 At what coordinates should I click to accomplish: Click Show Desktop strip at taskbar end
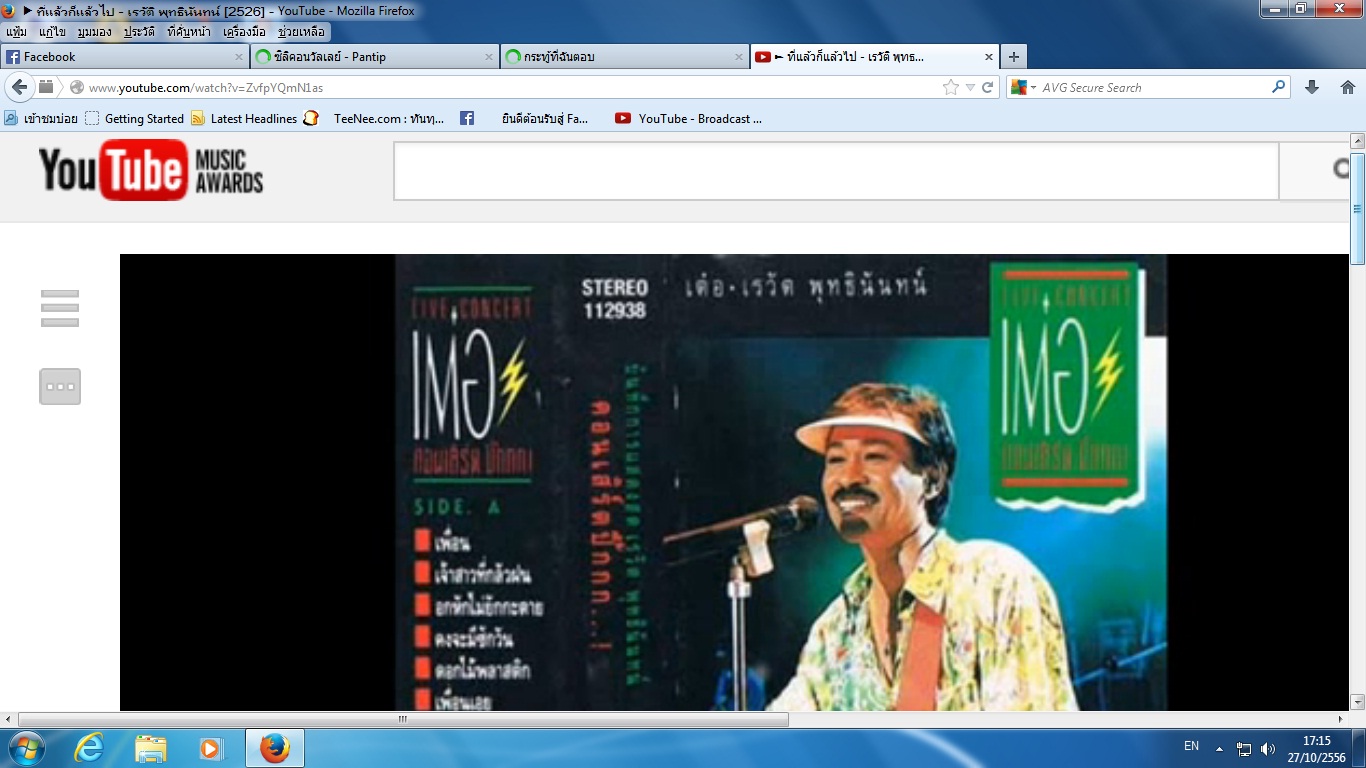coord(1359,748)
